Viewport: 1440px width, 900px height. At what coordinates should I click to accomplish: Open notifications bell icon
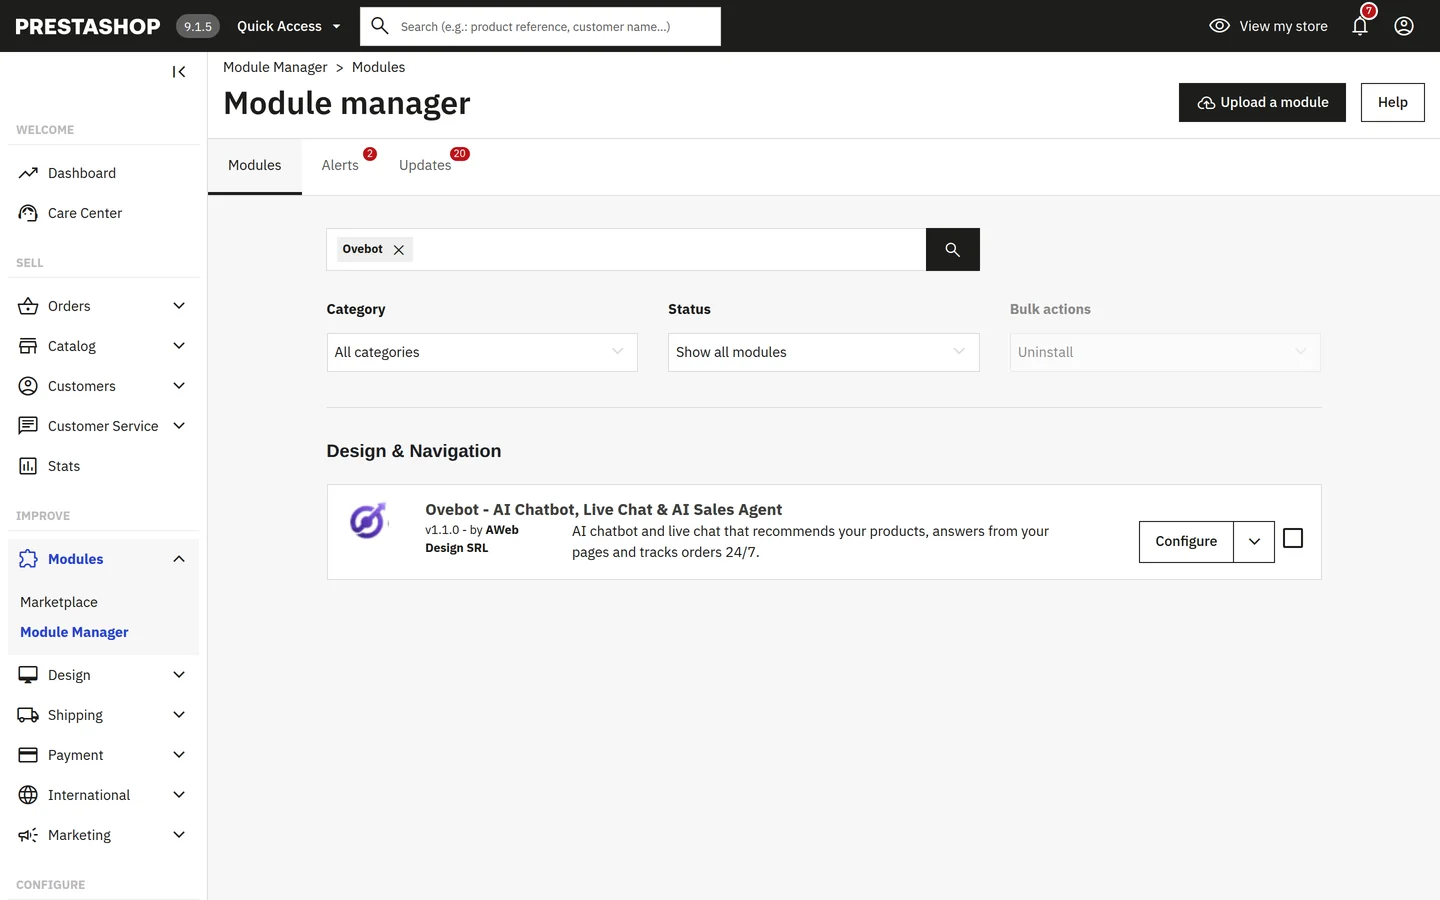coord(1360,26)
